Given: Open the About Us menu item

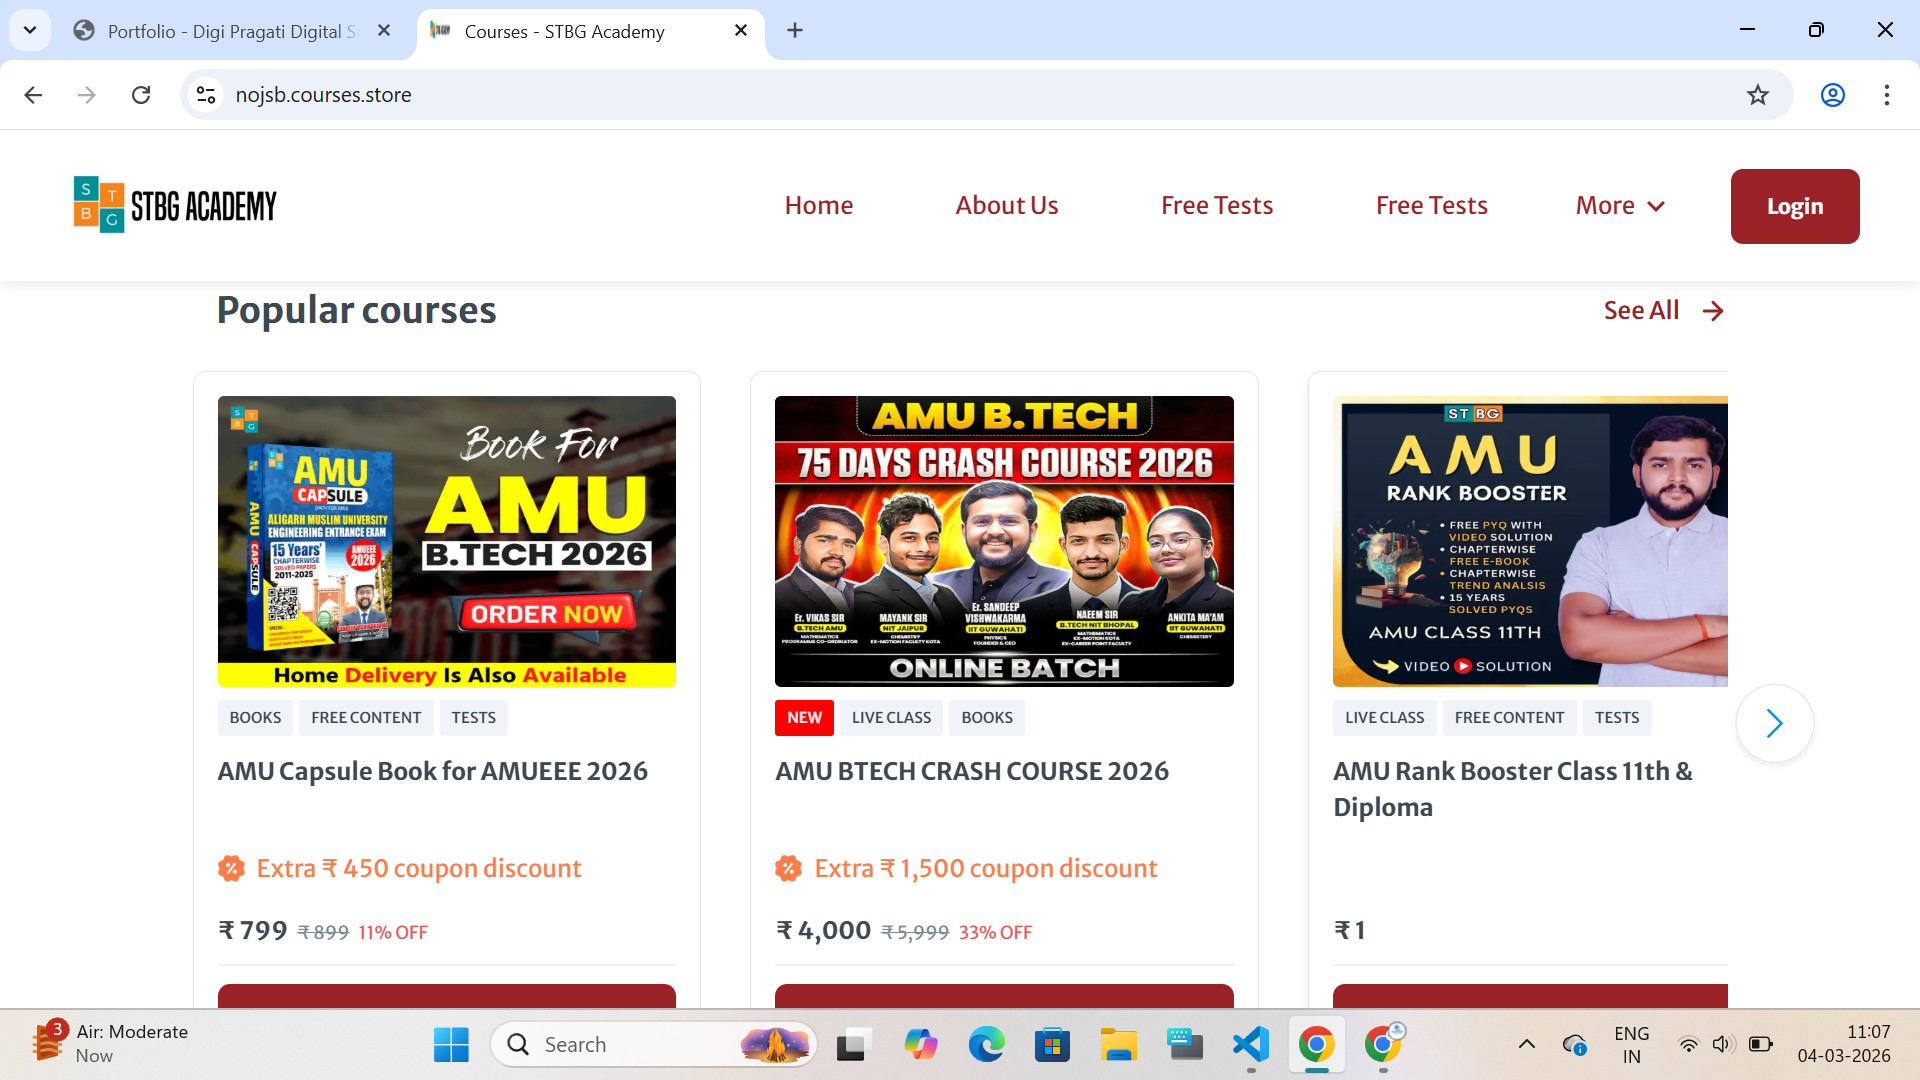Looking at the screenshot, I should 1006,206.
